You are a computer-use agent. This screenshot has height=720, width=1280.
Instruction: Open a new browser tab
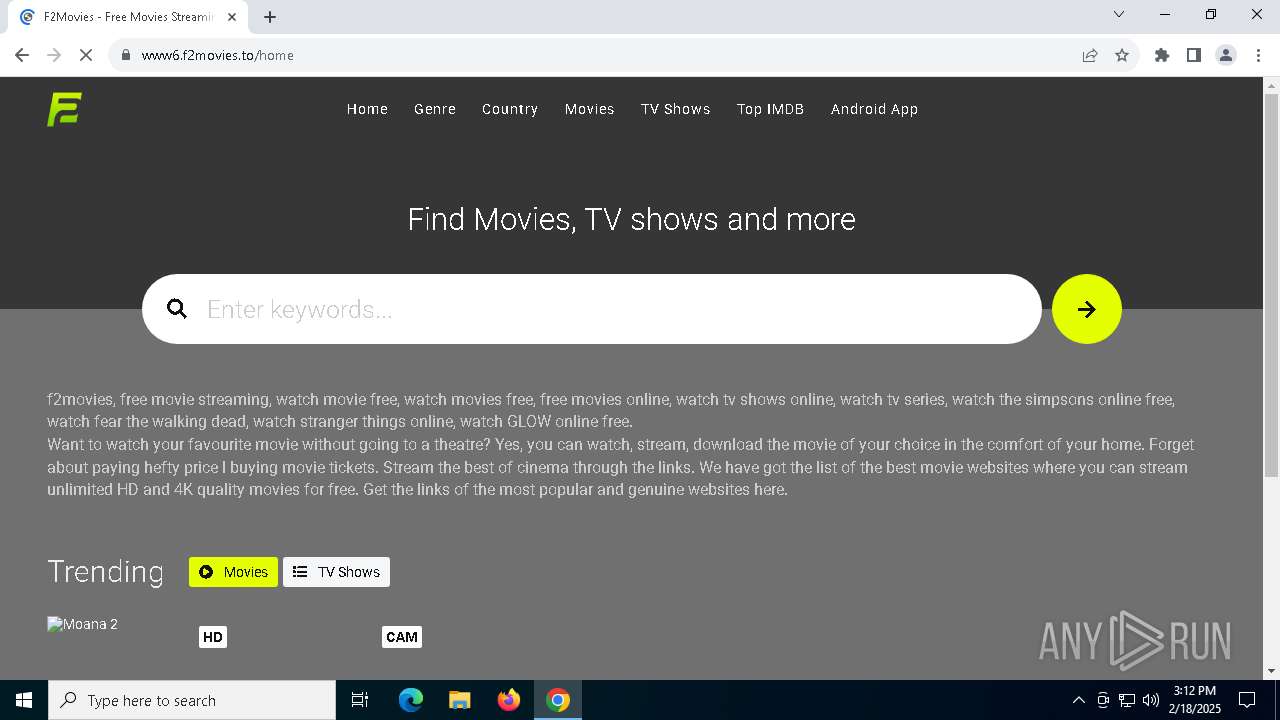[270, 17]
